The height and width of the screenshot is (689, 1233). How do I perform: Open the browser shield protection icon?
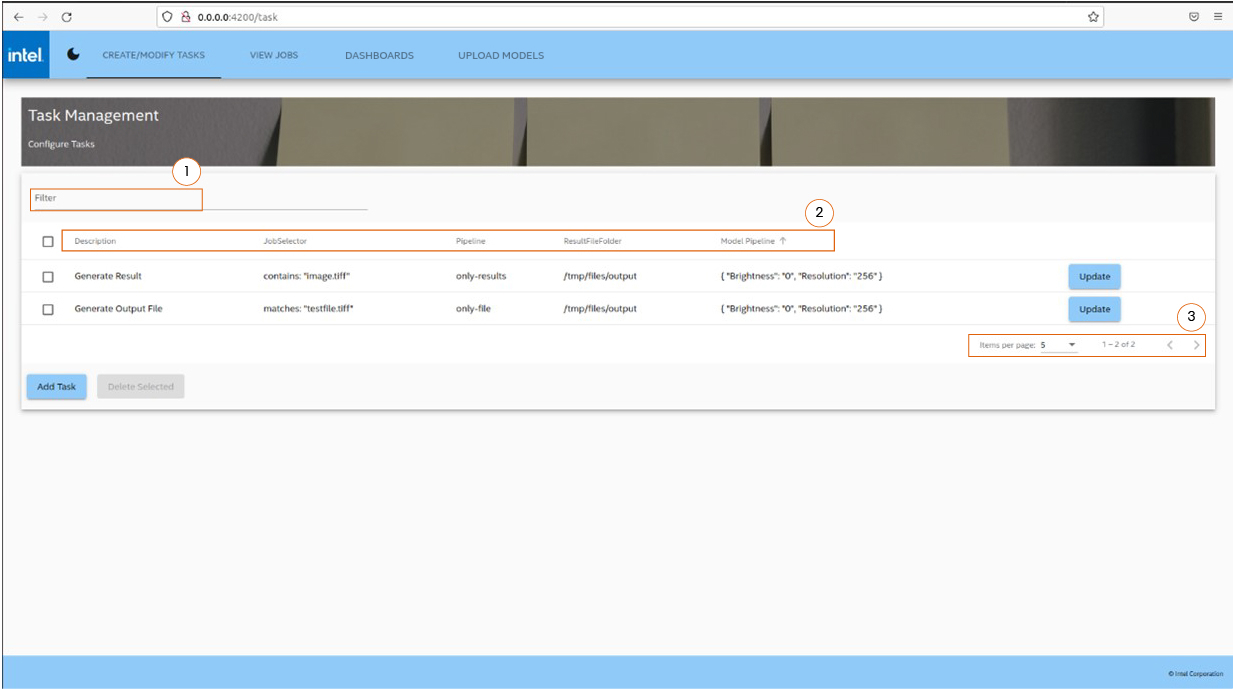pos(166,16)
